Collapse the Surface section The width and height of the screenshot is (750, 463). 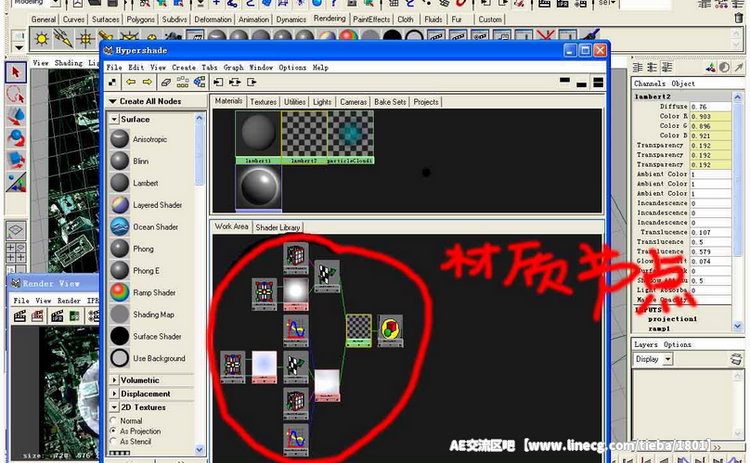pyautogui.click(x=114, y=119)
